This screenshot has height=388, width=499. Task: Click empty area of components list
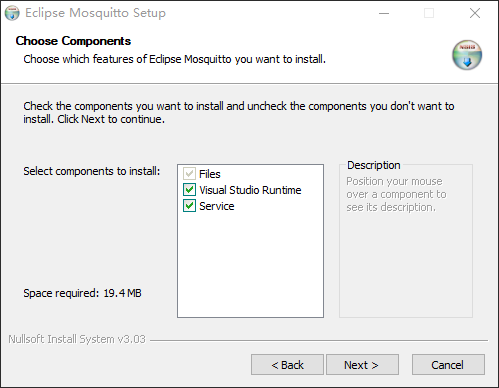250,265
